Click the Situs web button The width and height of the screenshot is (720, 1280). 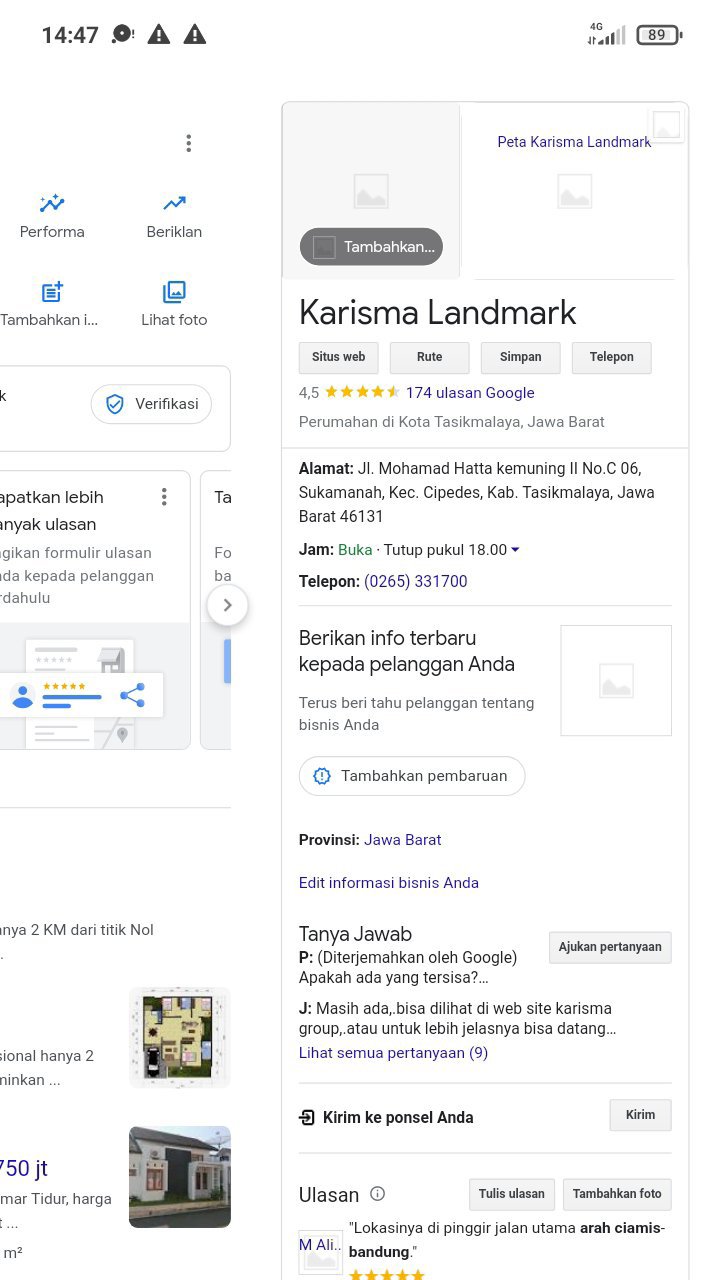click(x=339, y=357)
